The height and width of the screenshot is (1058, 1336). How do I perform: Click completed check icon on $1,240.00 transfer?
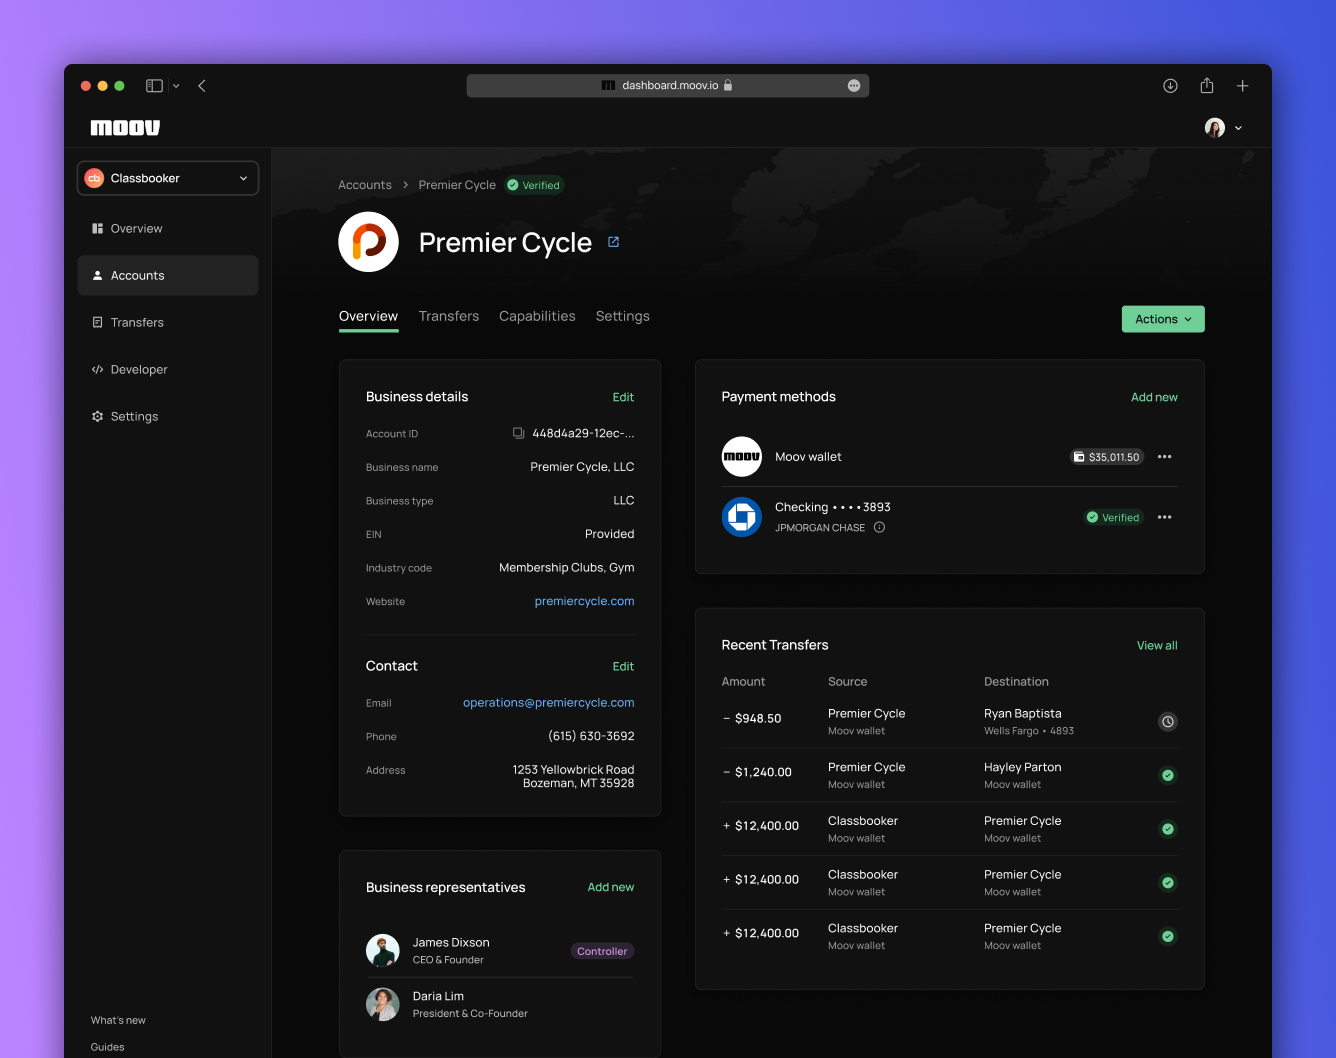(1167, 775)
